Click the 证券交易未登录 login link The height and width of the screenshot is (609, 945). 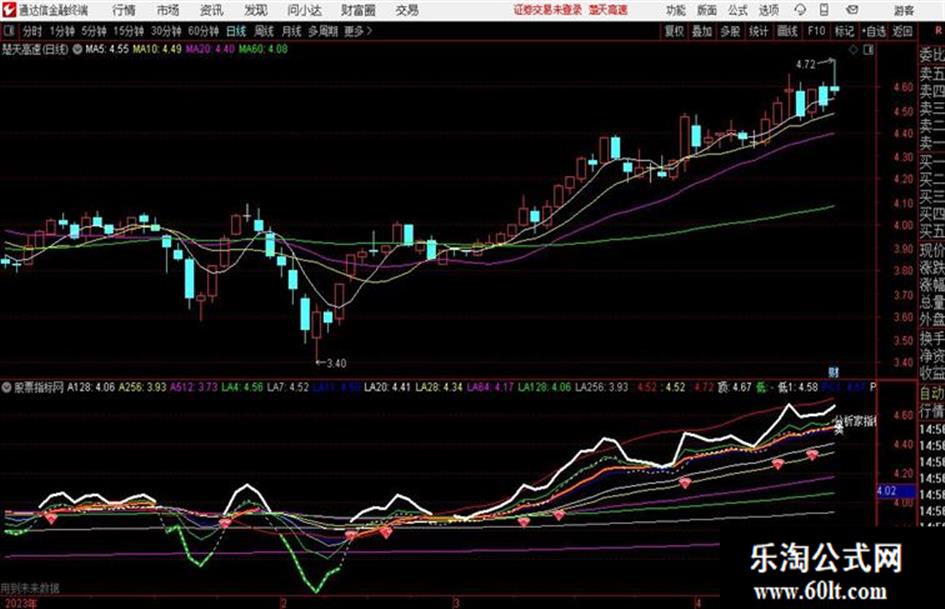click(x=548, y=10)
